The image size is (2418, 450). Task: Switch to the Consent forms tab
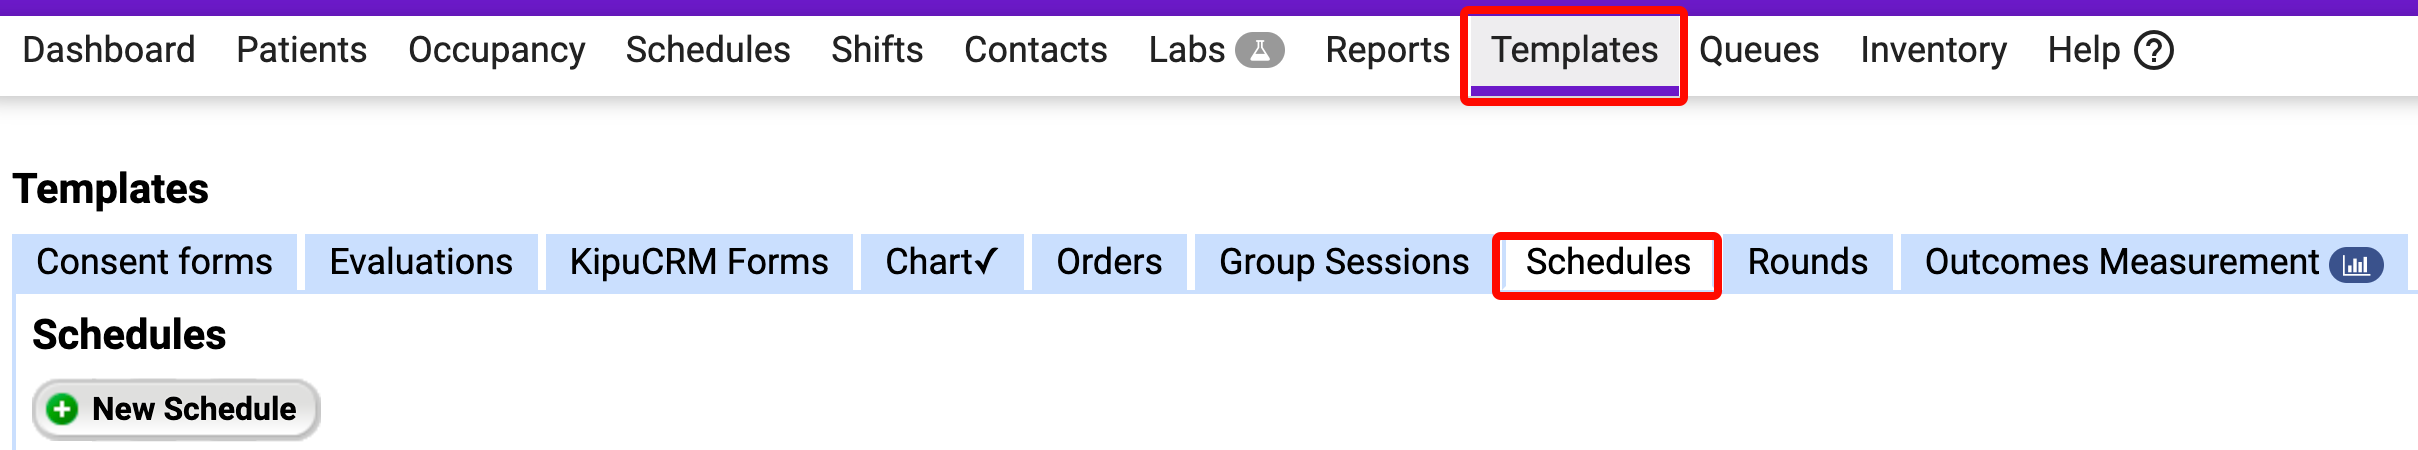tap(154, 262)
